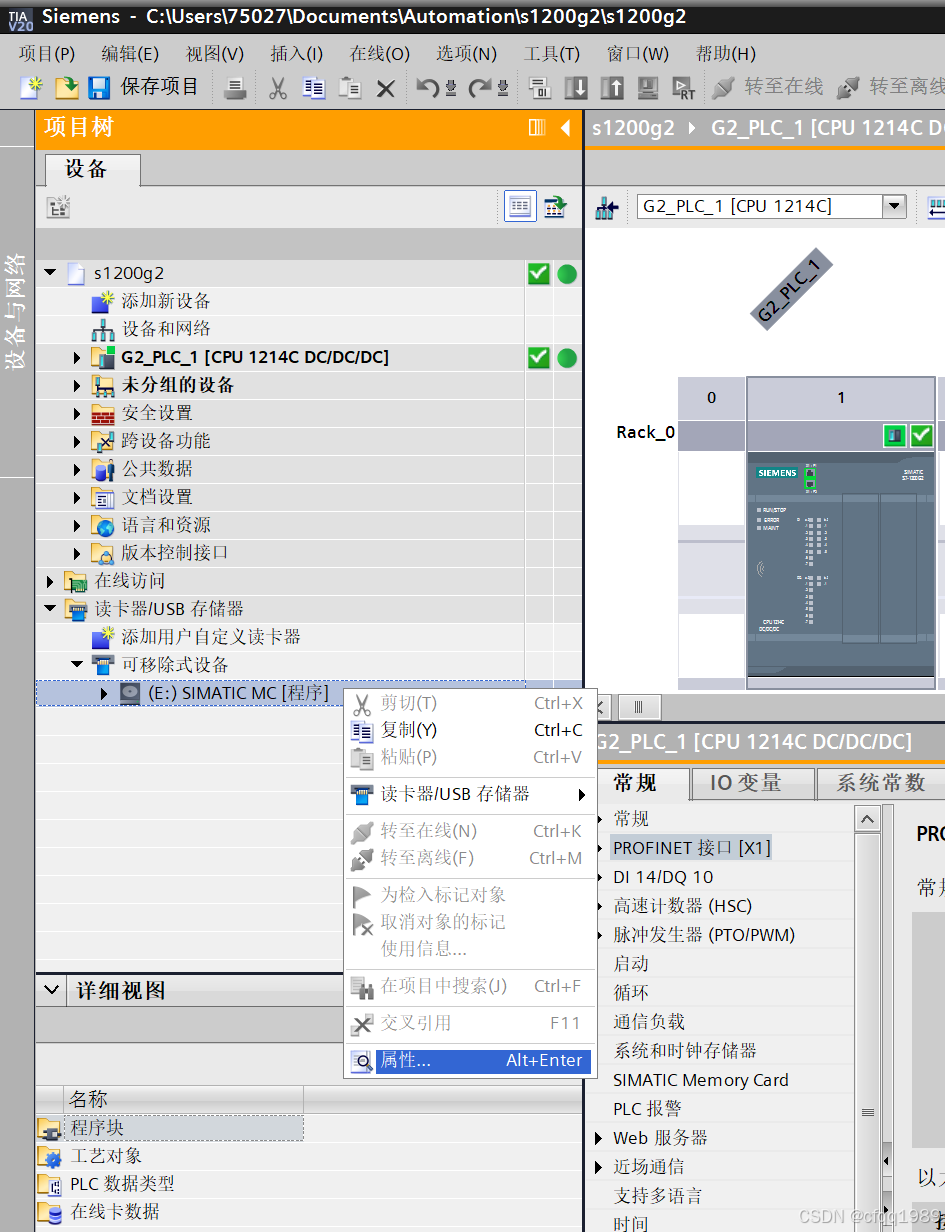The height and width of the screenshot is (1232, 945).
Task: Click the show overview icon under 设备 tab
Action: (x=59, y=207)
